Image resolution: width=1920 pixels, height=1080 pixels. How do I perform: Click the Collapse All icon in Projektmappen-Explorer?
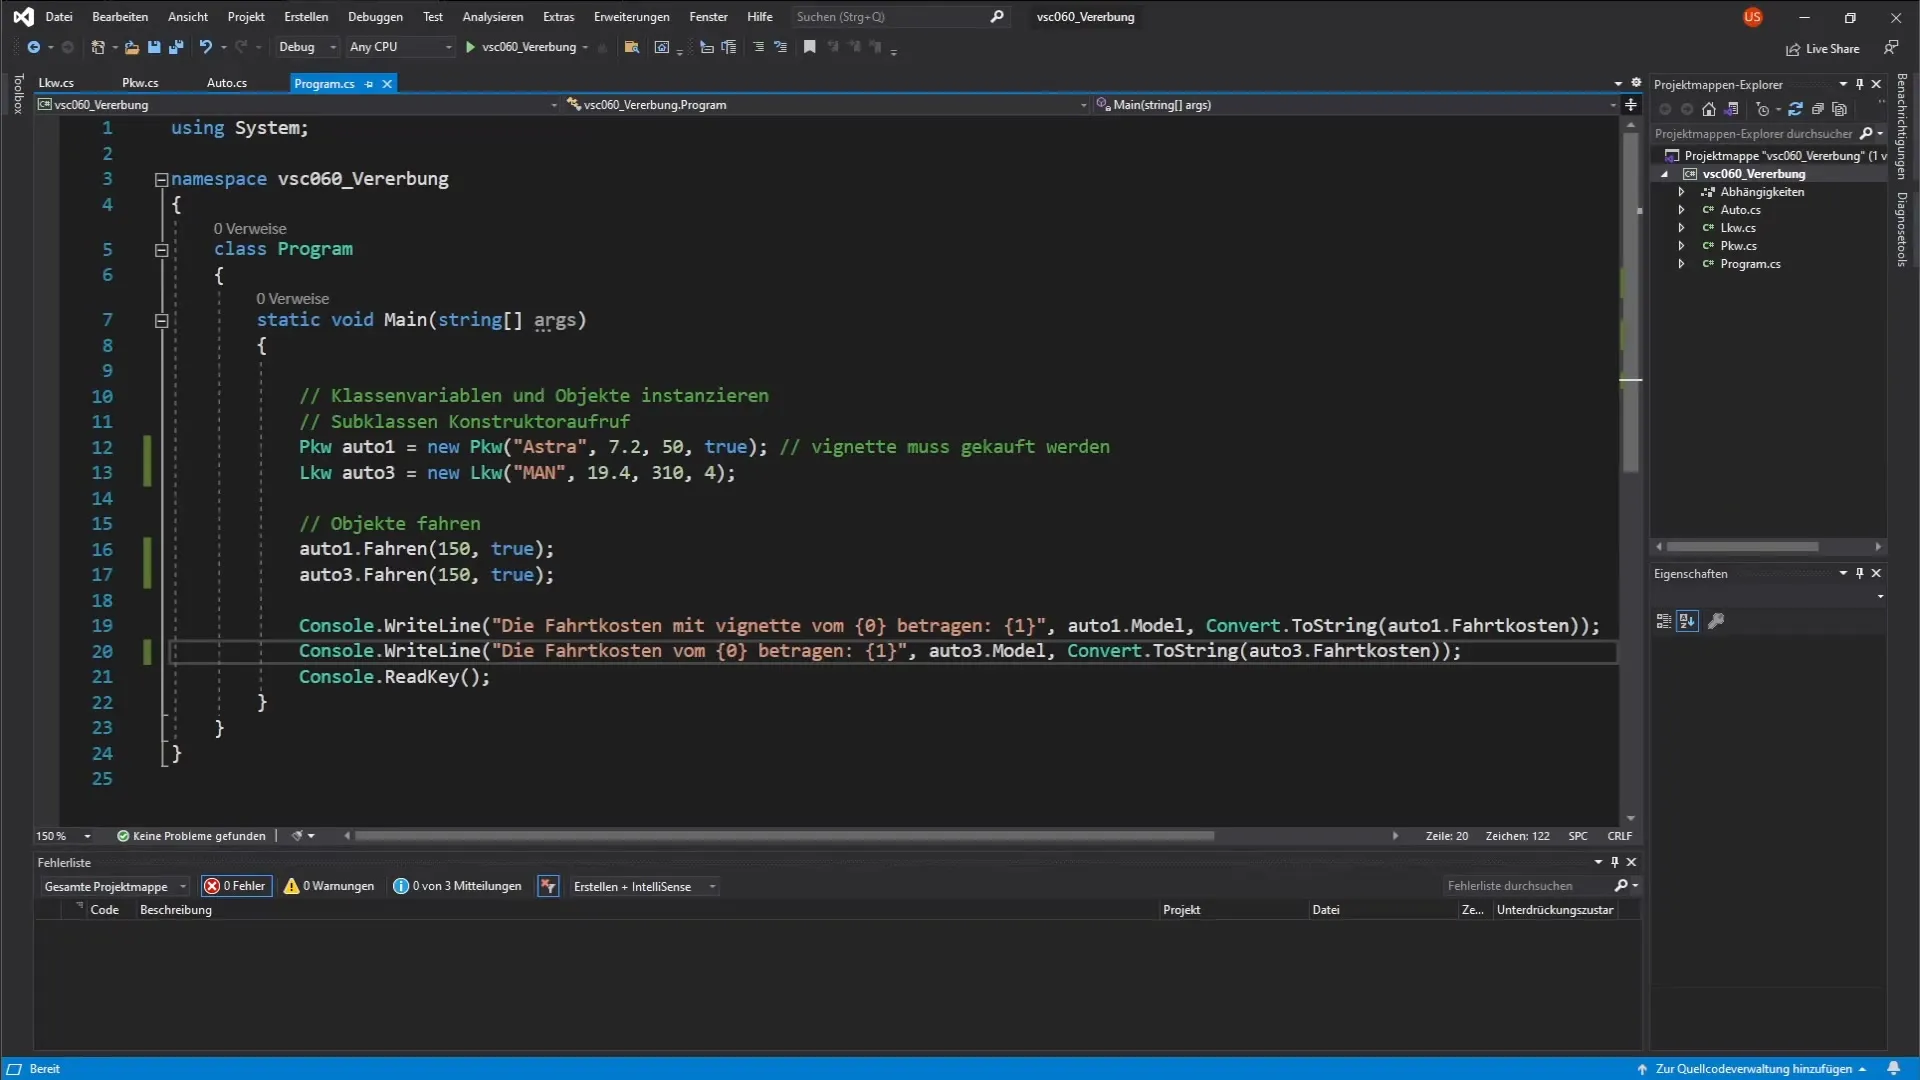[1818, 109]
